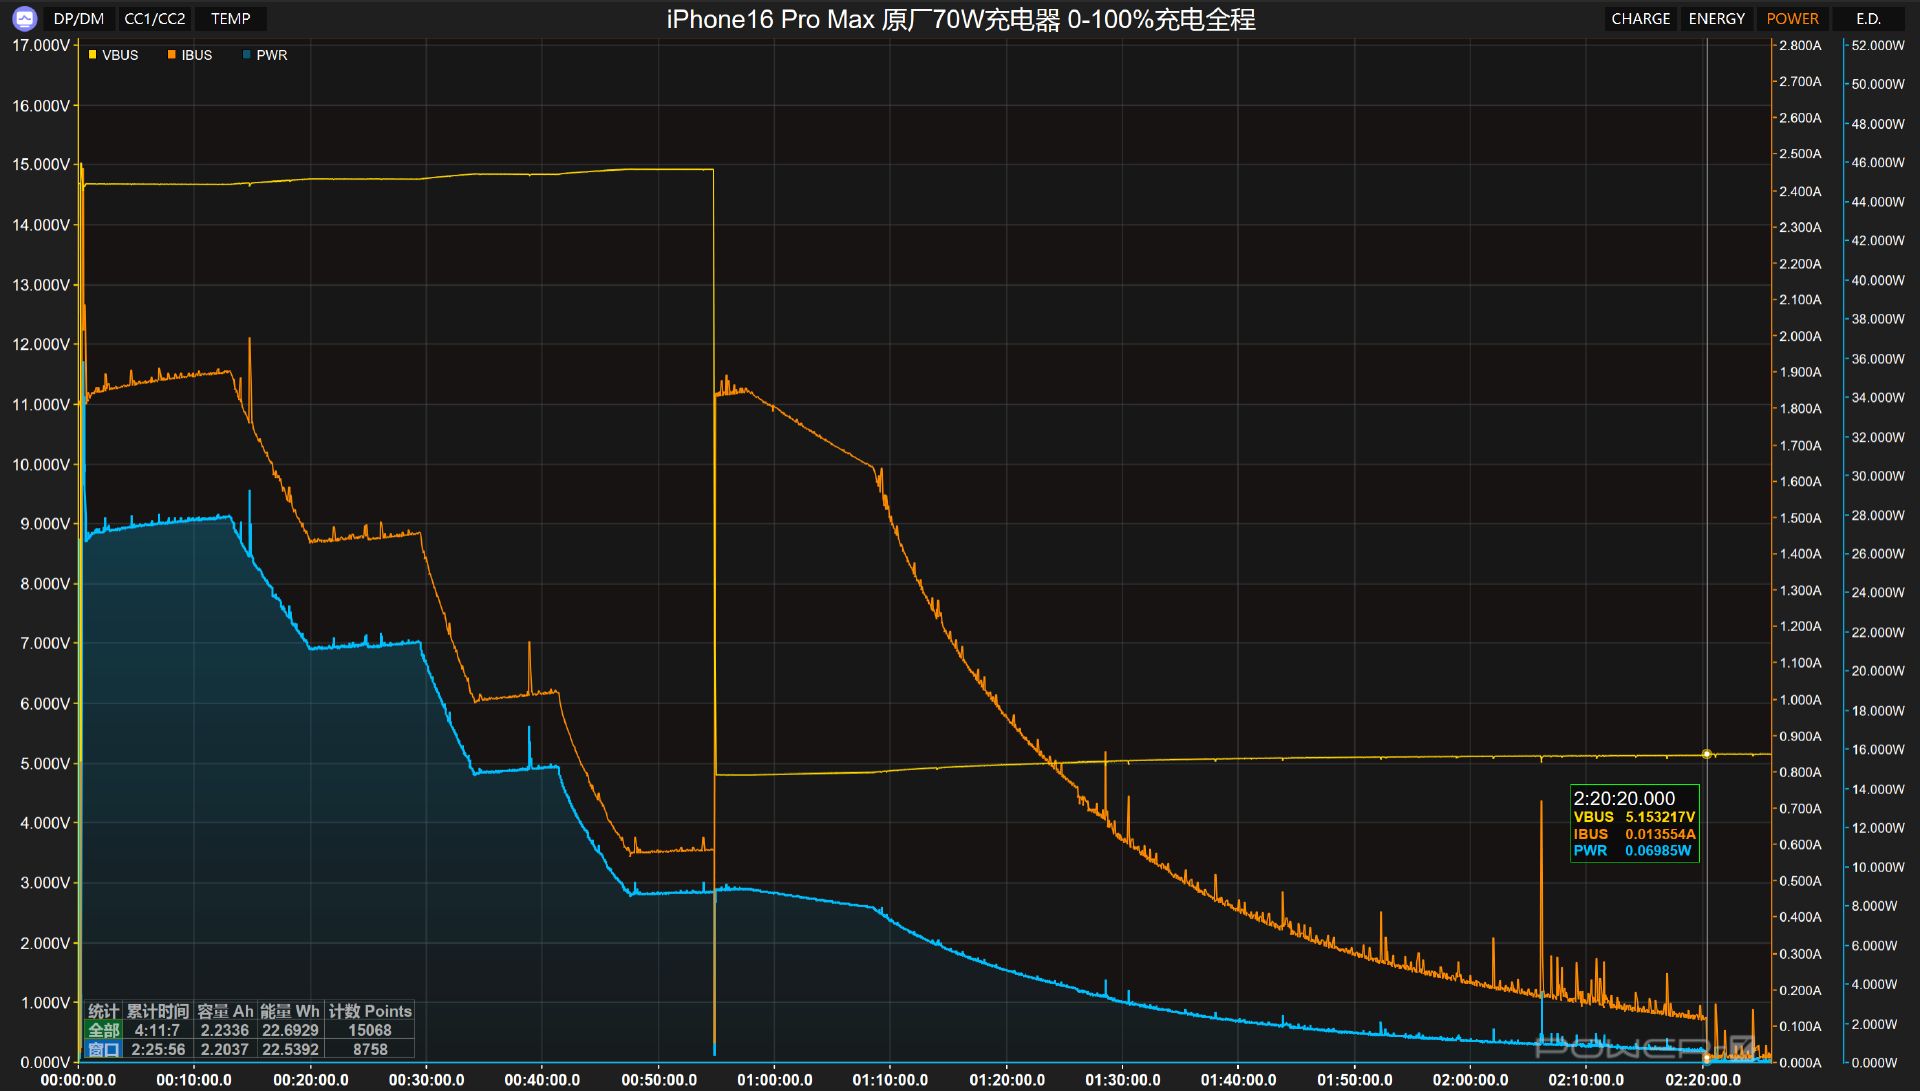Click the 能量 Wh column header
Image resolution: width=1920 pixels, height=1091 pixels.
(x=290, y=1011)
